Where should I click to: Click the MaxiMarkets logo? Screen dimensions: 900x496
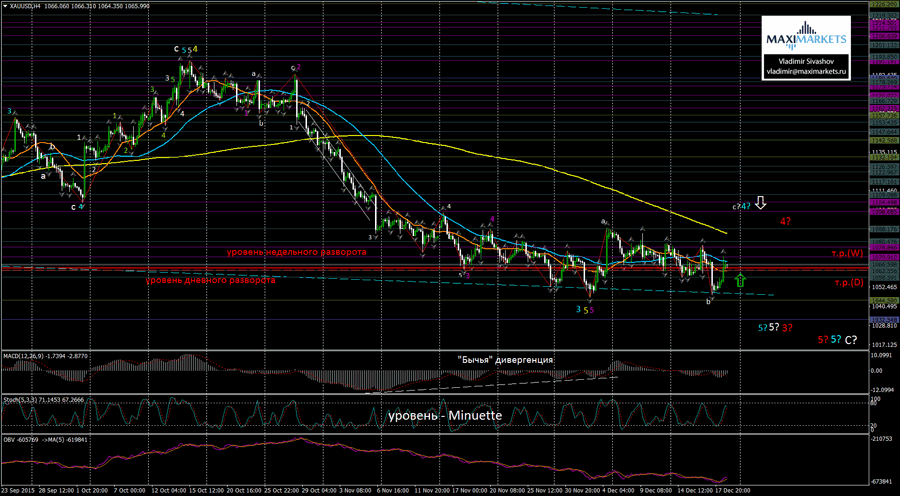806,38
